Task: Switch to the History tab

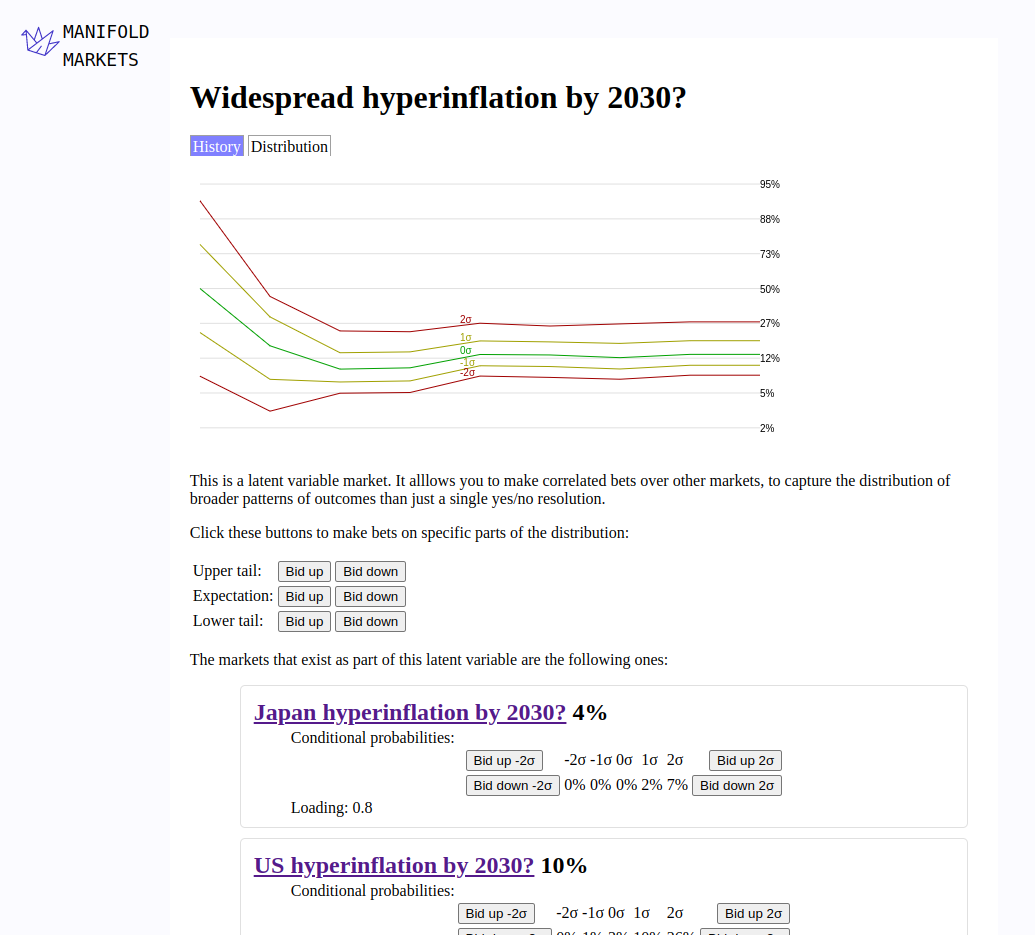Action: pos(217,146)
